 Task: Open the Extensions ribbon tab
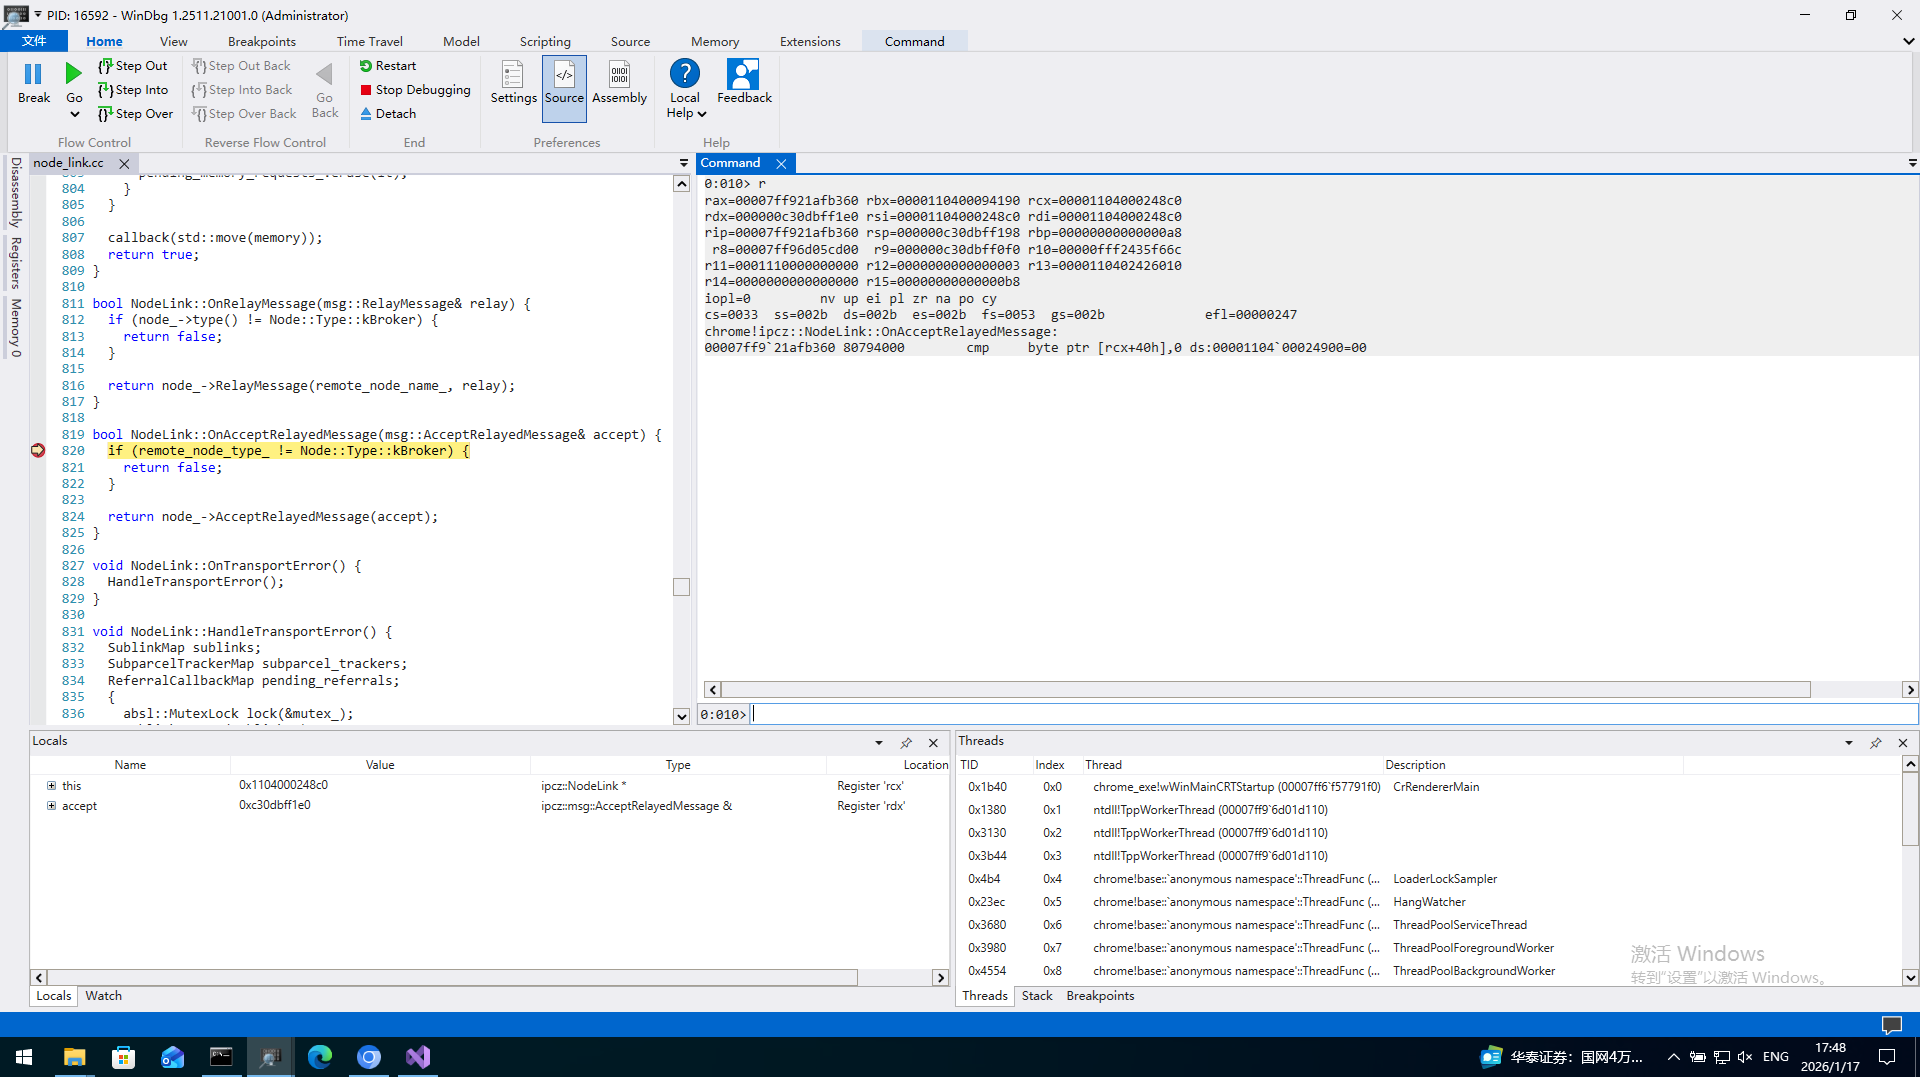(x=810, y=41)
